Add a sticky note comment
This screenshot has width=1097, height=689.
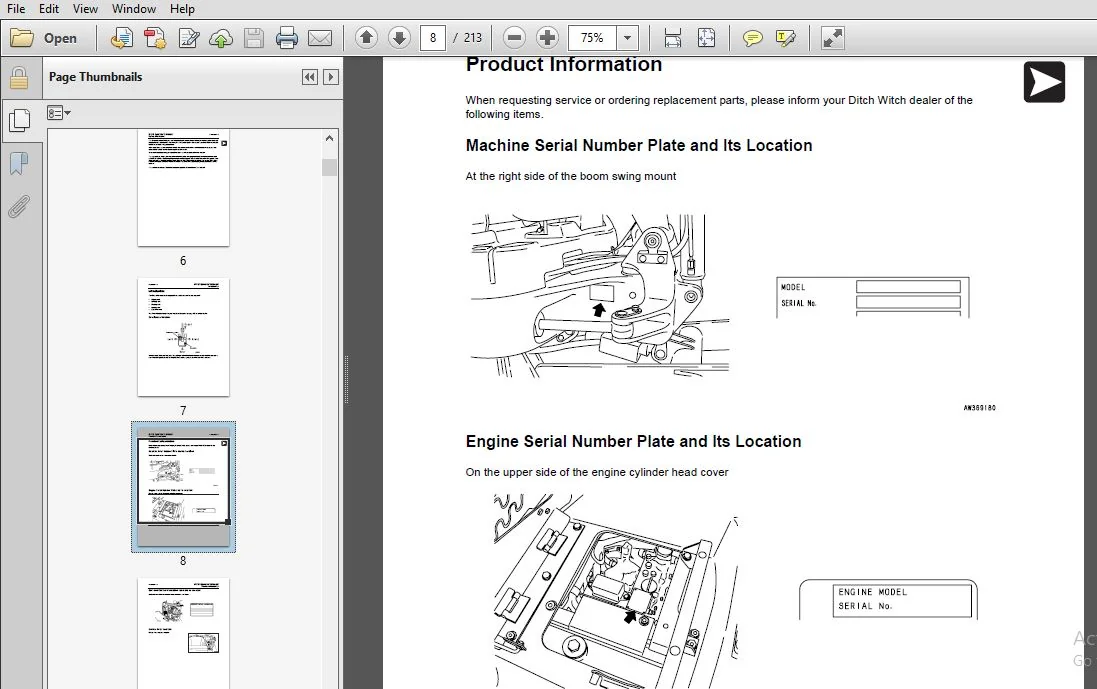(752, 38)
